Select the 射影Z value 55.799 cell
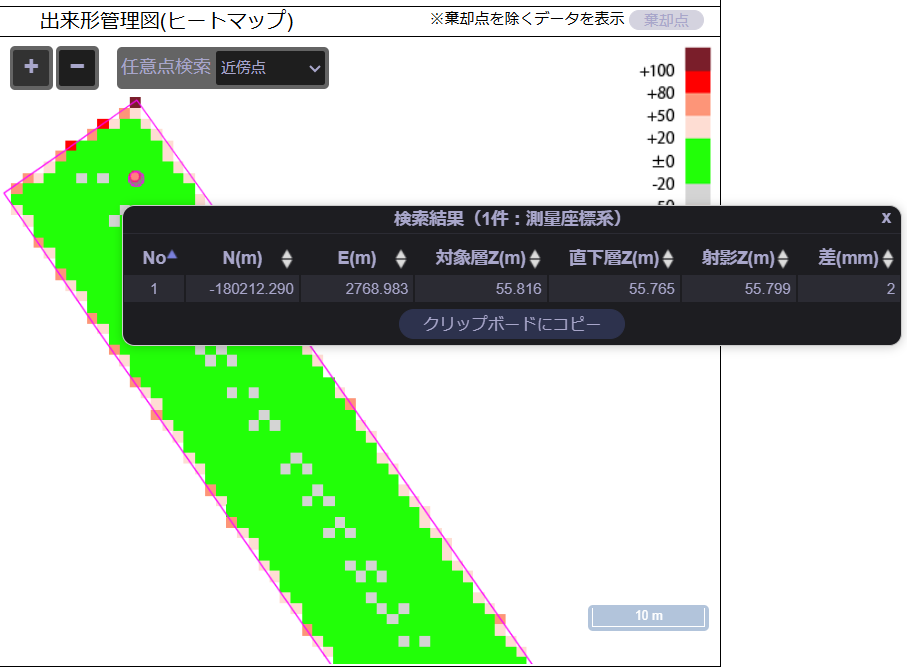This screenshot has height=672, width=907. (x=739, y=289)
